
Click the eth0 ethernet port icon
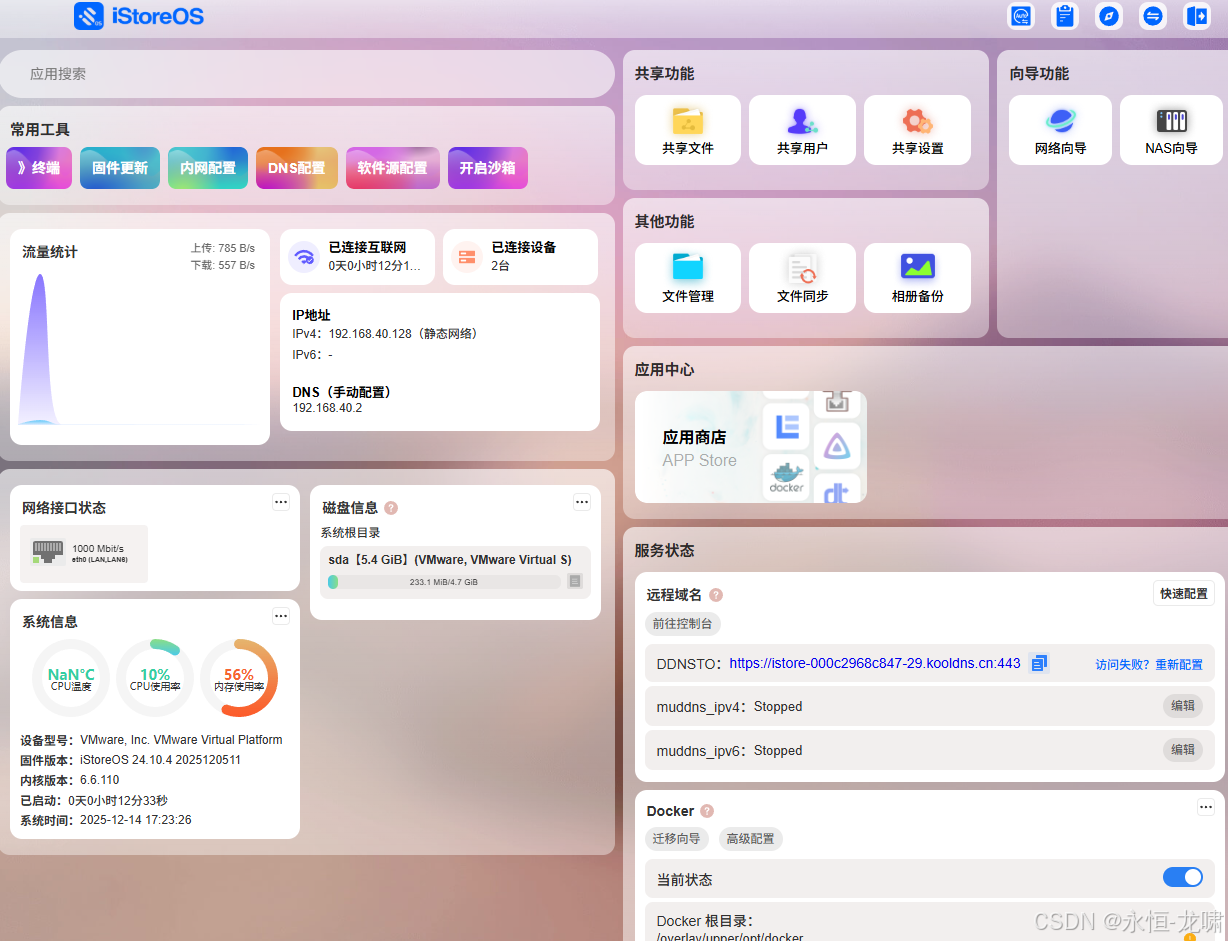48,551
